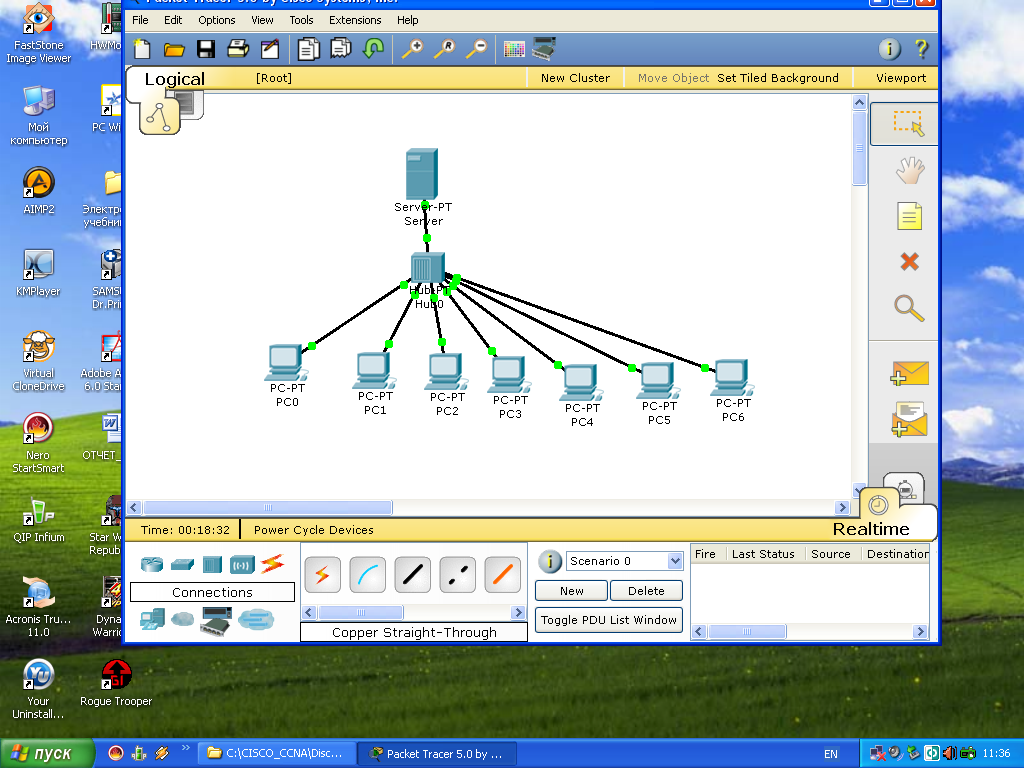Expand the Scenario 0 dropdown

675,561
